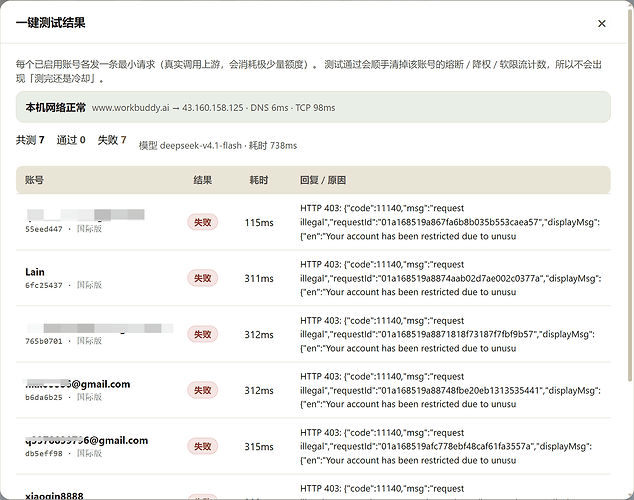Click the 失败 badge in the 55eed447 row
The height and width of the screenshot is (500, 634).
click(203, 222)
